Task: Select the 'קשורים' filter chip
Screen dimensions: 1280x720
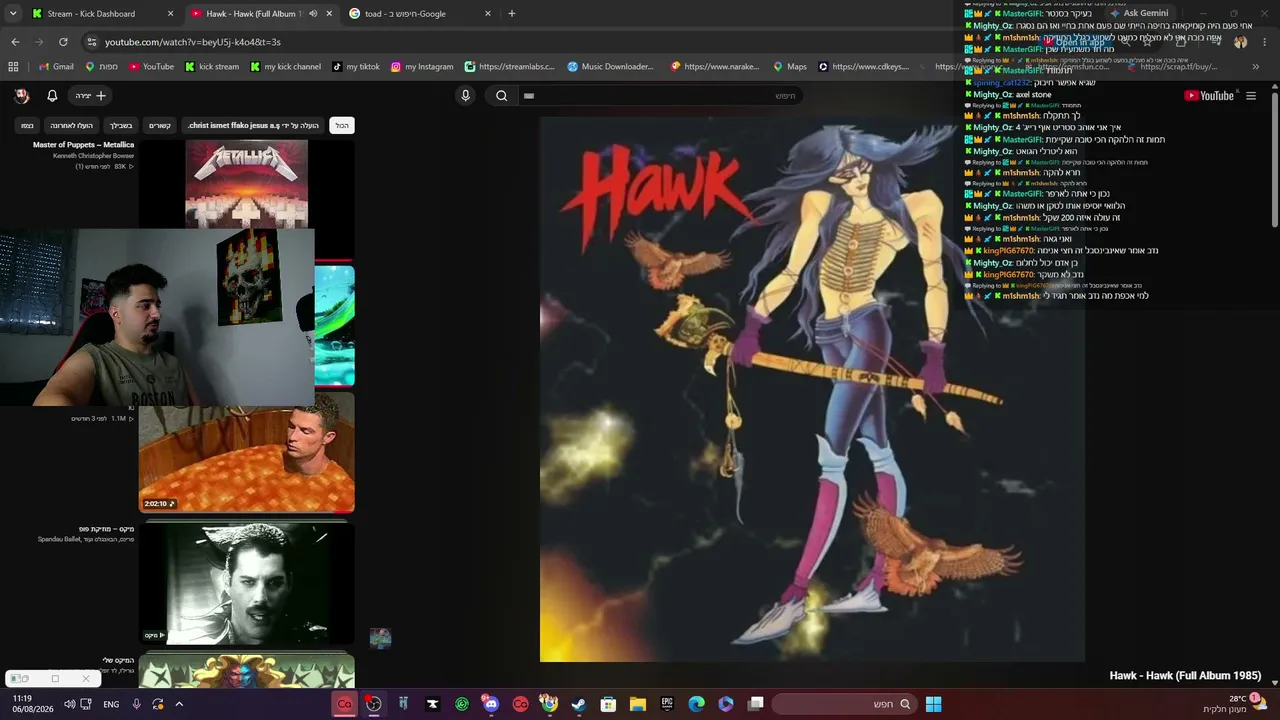Action: click(x=160, y=126)
